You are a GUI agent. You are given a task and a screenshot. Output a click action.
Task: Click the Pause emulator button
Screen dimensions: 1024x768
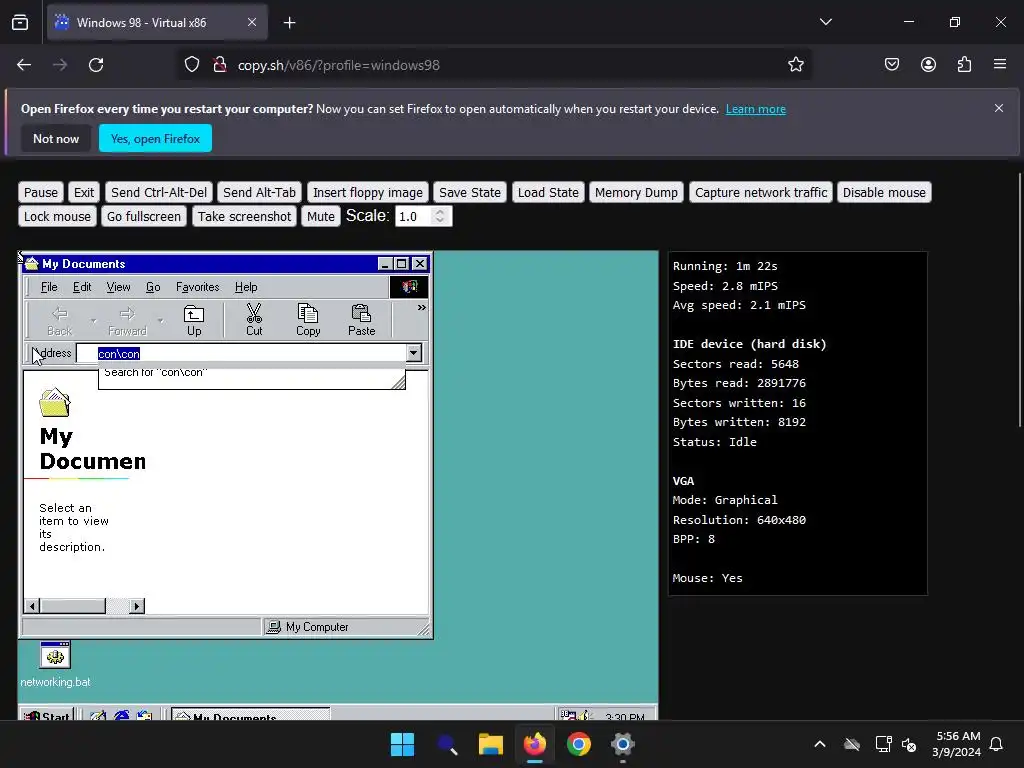40,193
